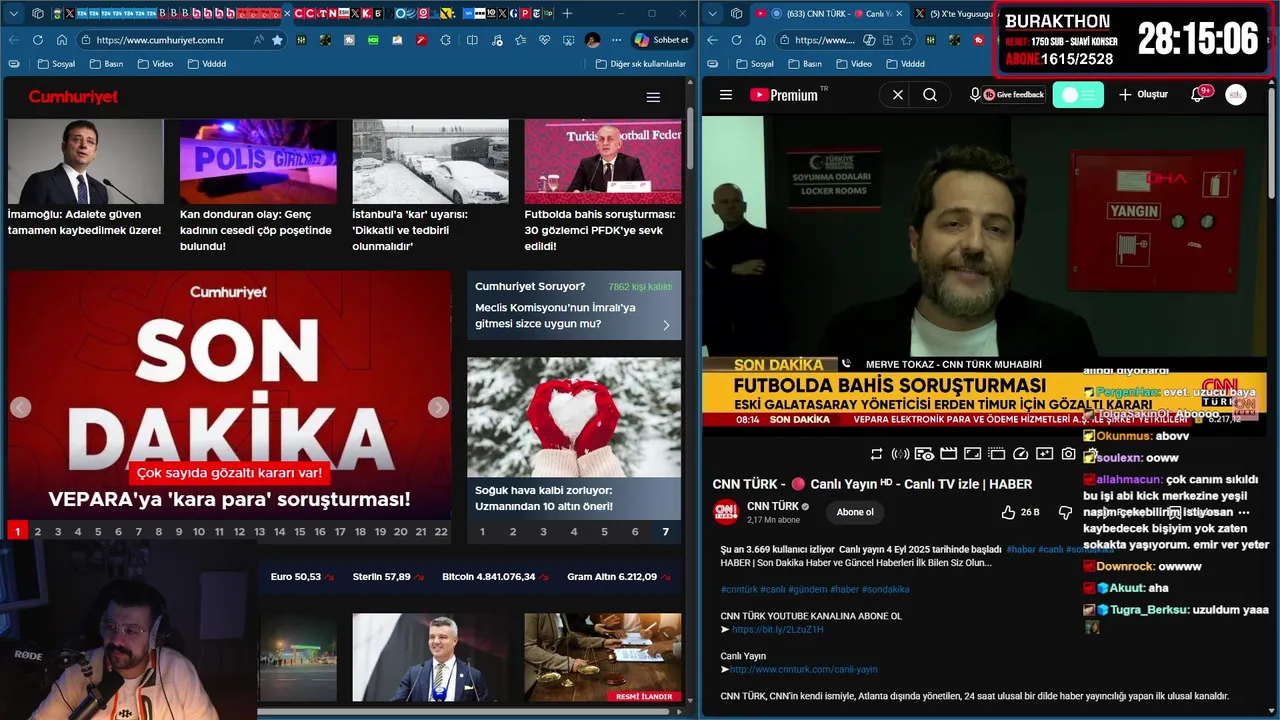Open VEPARA son dakika main banner
Image resolution: width=1280 pixels, height=720 pixels.
[229, 395]
